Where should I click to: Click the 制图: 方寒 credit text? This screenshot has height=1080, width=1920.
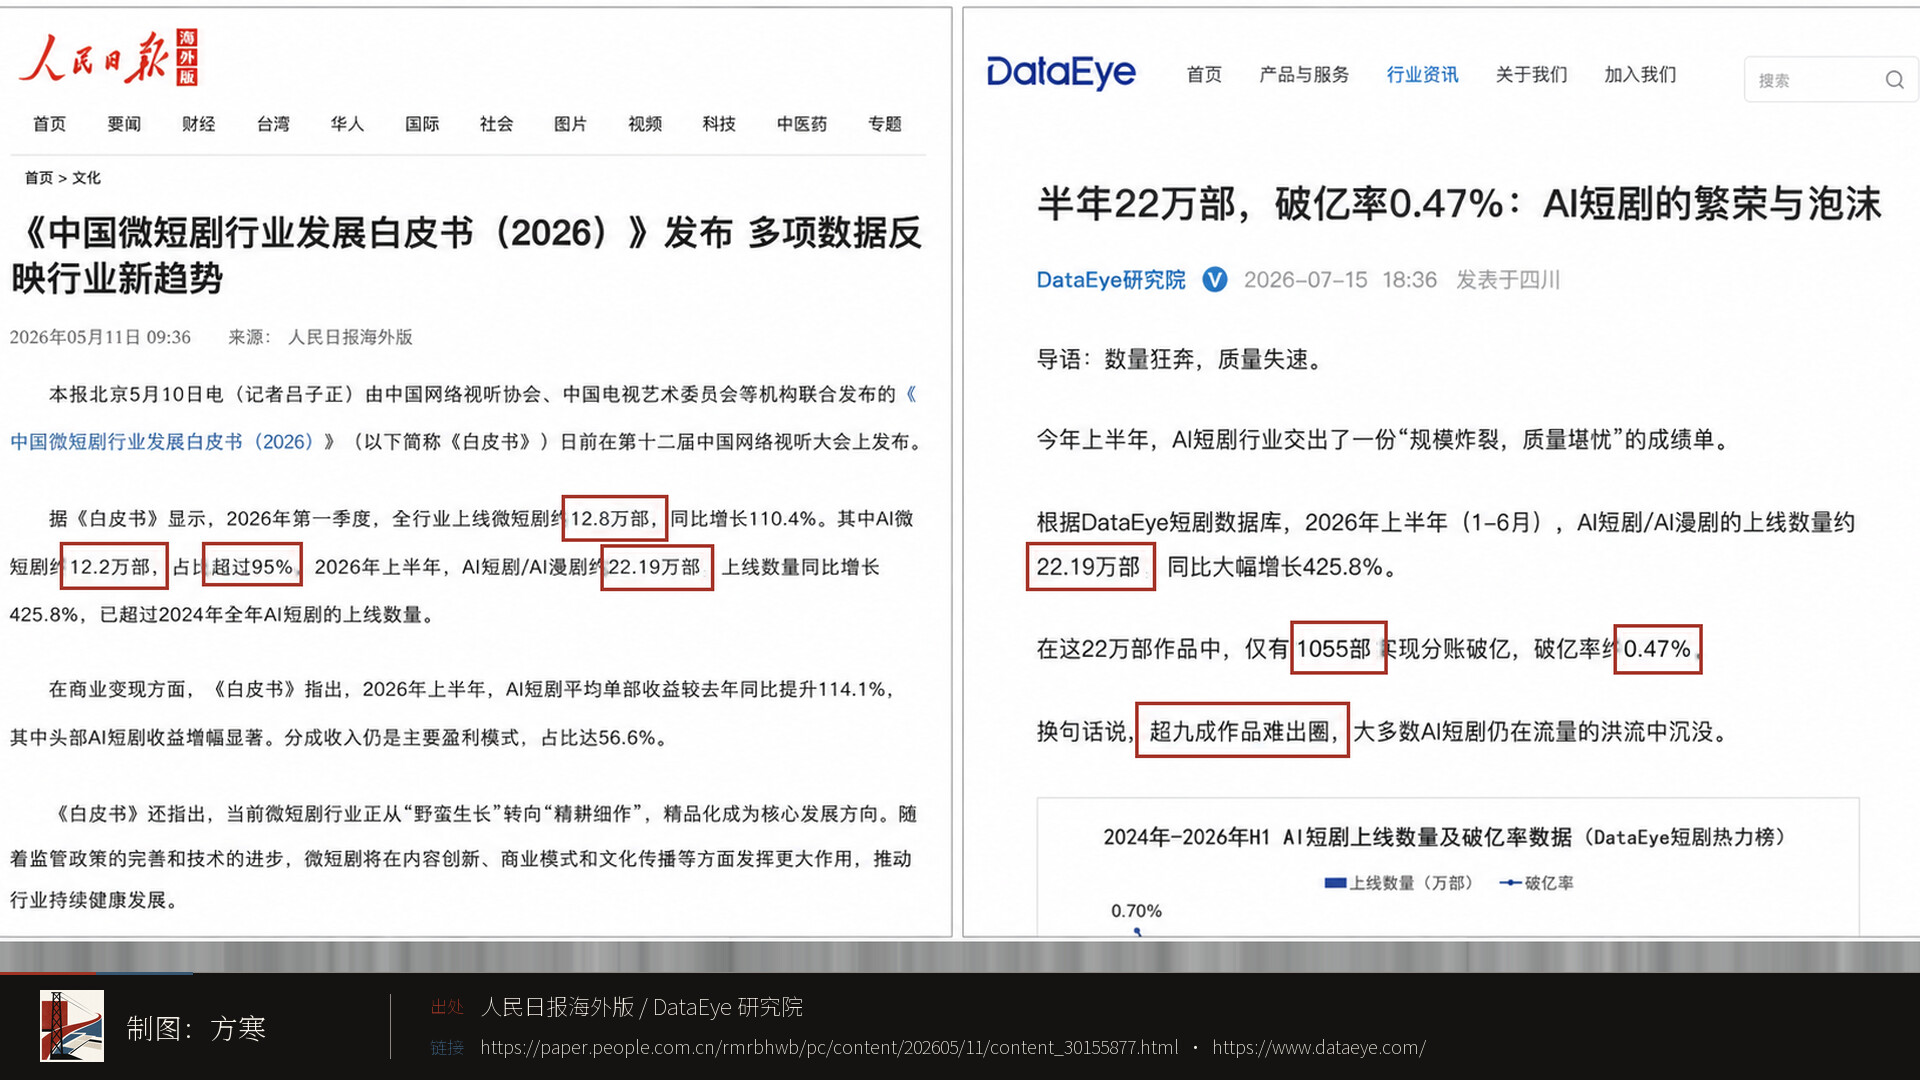(196, 1028)
